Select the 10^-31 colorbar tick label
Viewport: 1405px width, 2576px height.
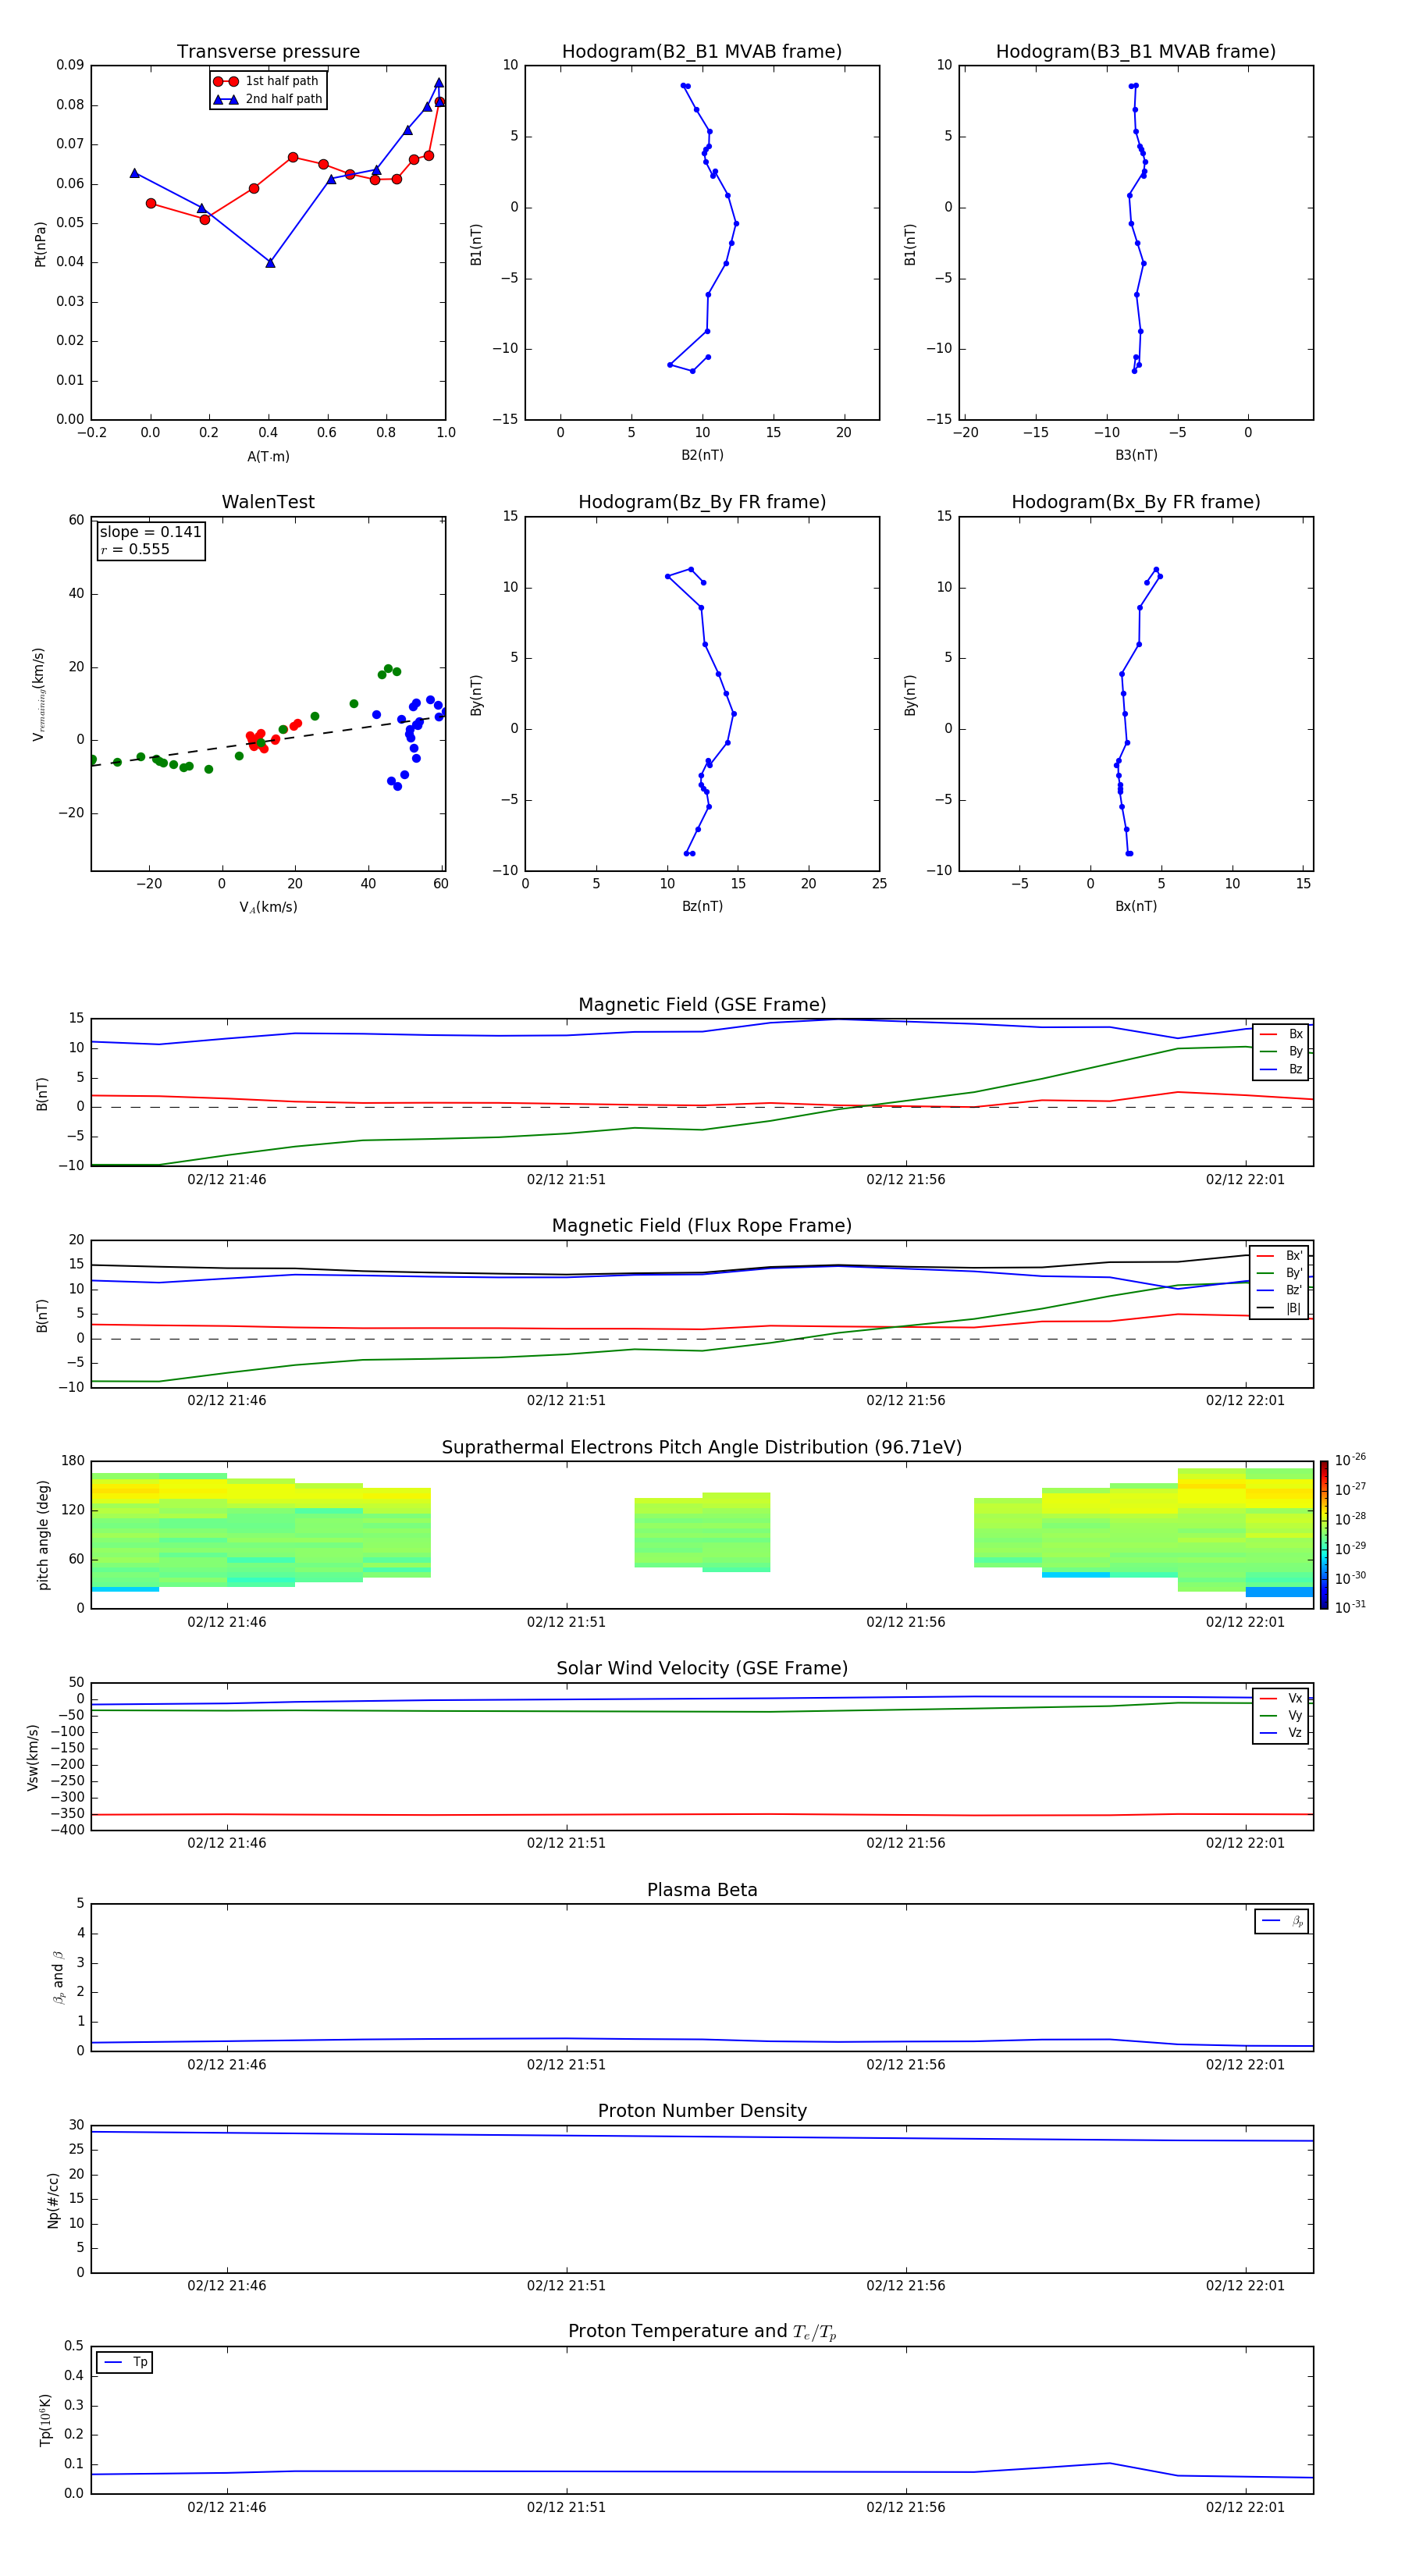click(1350, 1607)
